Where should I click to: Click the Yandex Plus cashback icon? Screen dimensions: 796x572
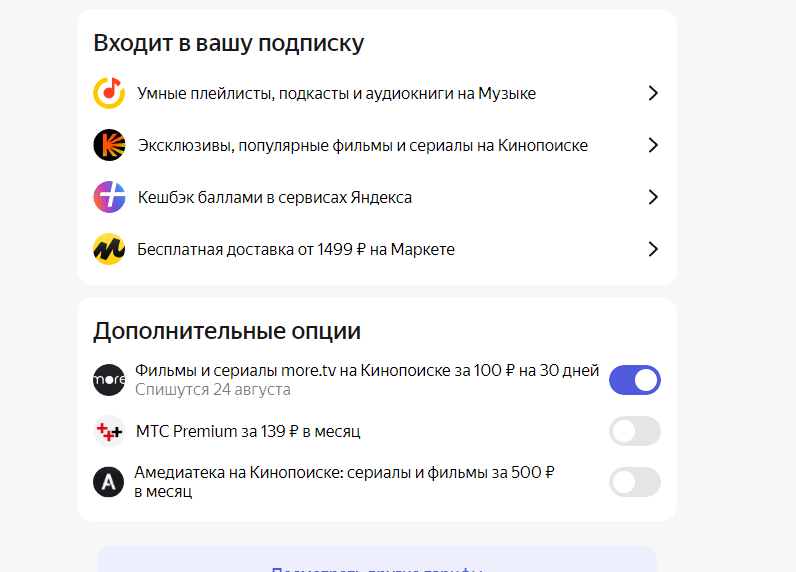(x=108, y=197)
